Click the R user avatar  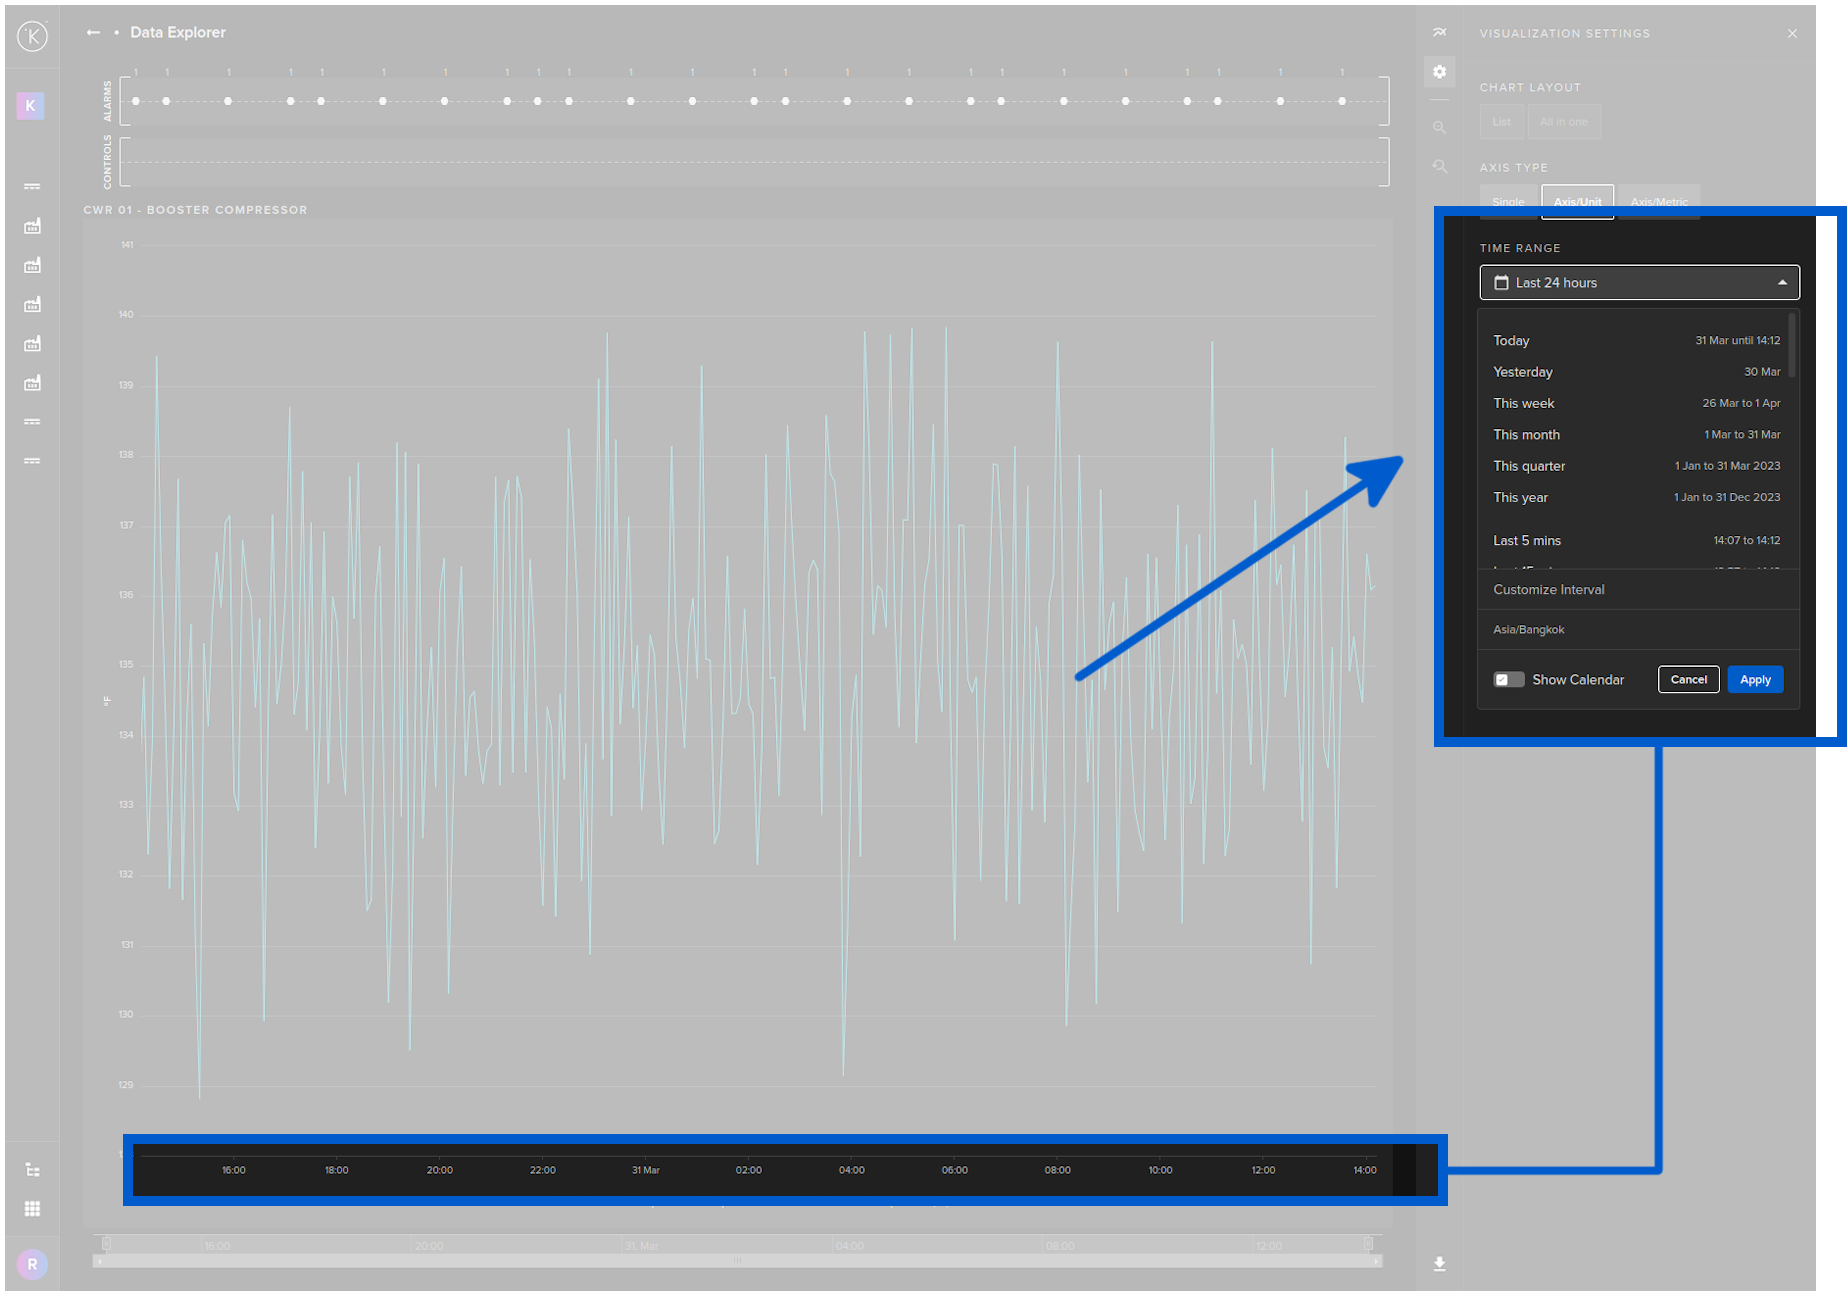pos(32,1264)
